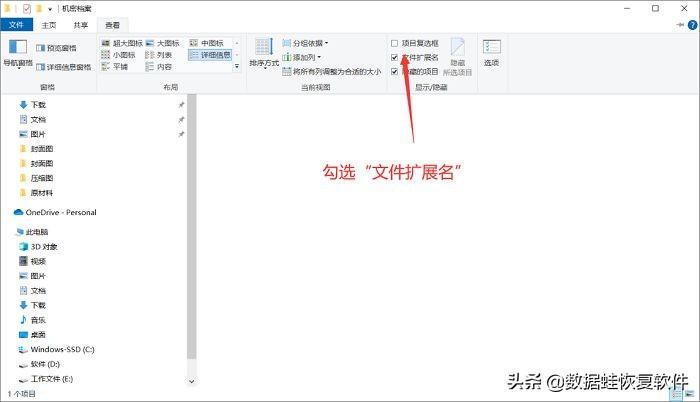Open the 排序方式 sort by icon

(264, 52)
